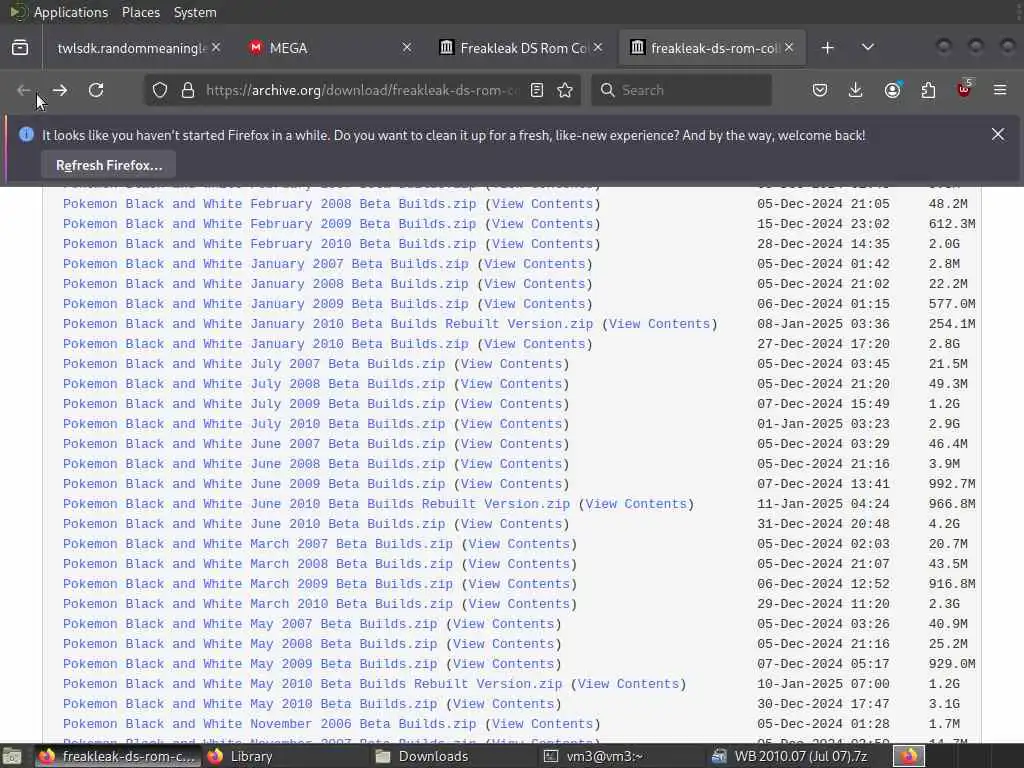The width and height of the screenshot is (1024, 768).
Task: Open the Firefox hamburger menu
Action: tap(1000, 90)
